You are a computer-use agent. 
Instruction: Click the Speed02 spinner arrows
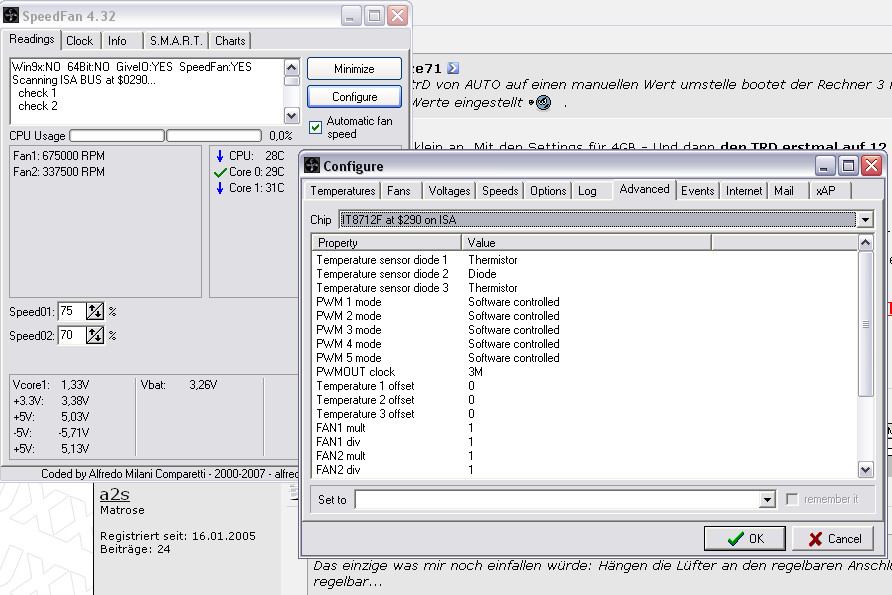pyautogui.click(x=95, y=335)
